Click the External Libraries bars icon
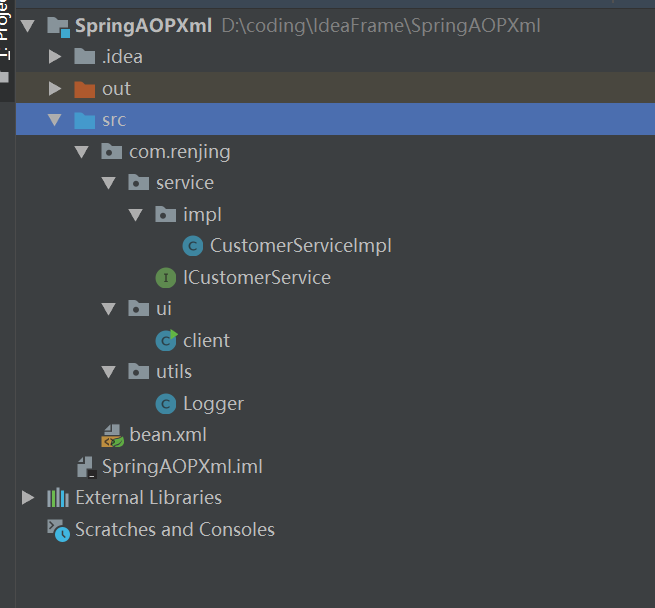Viewport: 655px width, 608px height. pos(58,498)
